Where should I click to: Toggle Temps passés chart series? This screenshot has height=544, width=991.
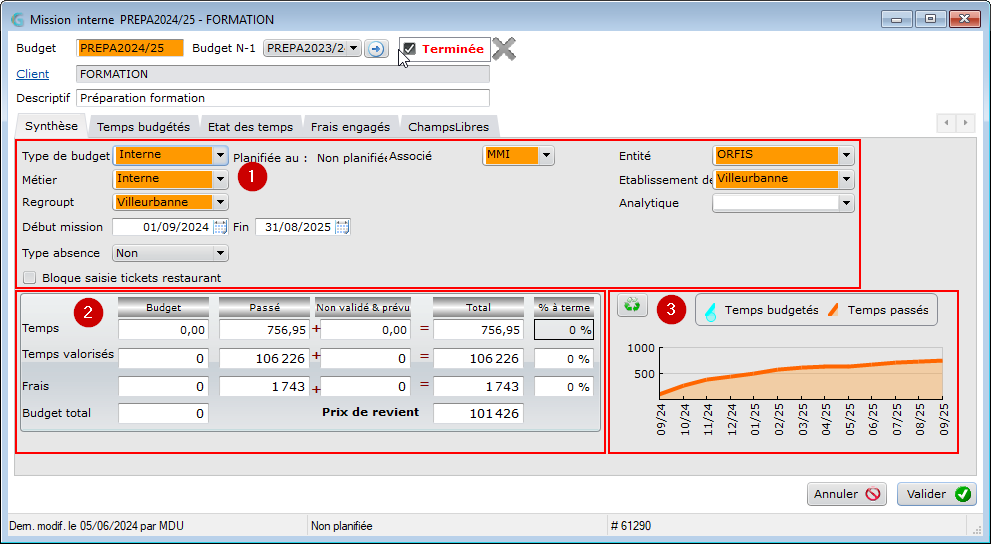[x=879, y=310]
